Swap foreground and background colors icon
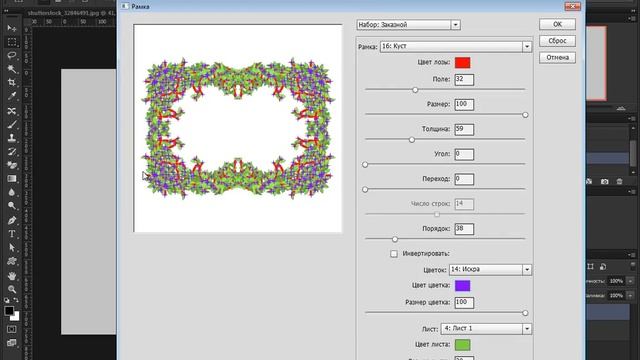 coord(16,300)
